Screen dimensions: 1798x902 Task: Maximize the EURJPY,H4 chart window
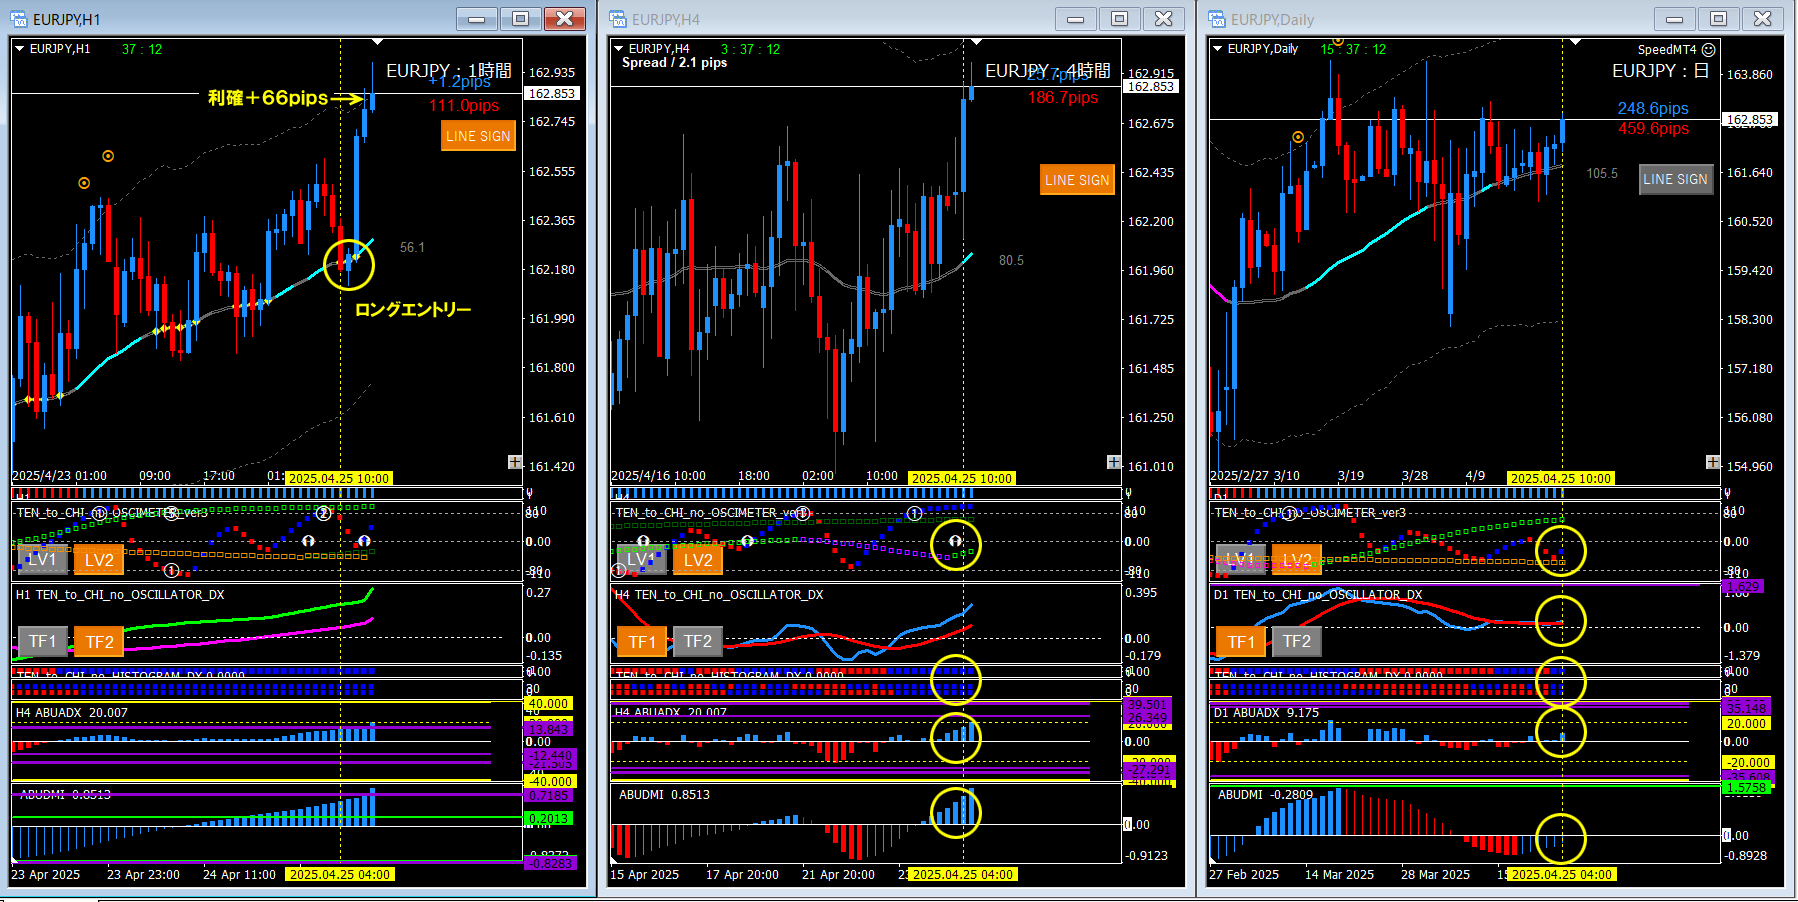1120,19
